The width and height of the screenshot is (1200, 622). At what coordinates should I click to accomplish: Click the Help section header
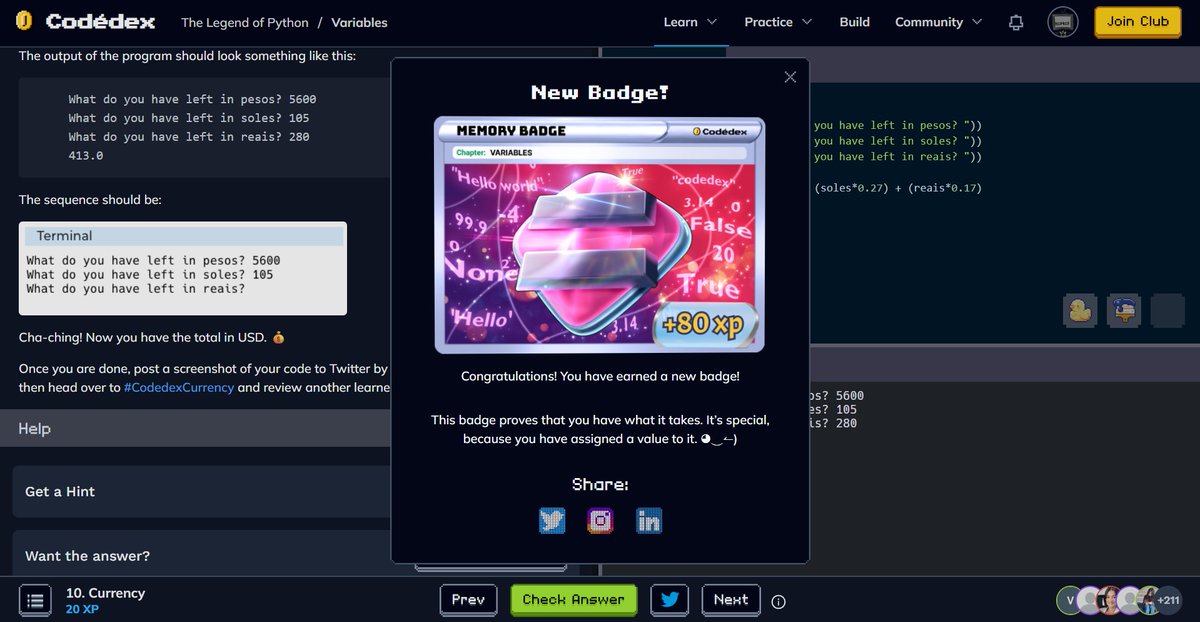tap(195, 428)
